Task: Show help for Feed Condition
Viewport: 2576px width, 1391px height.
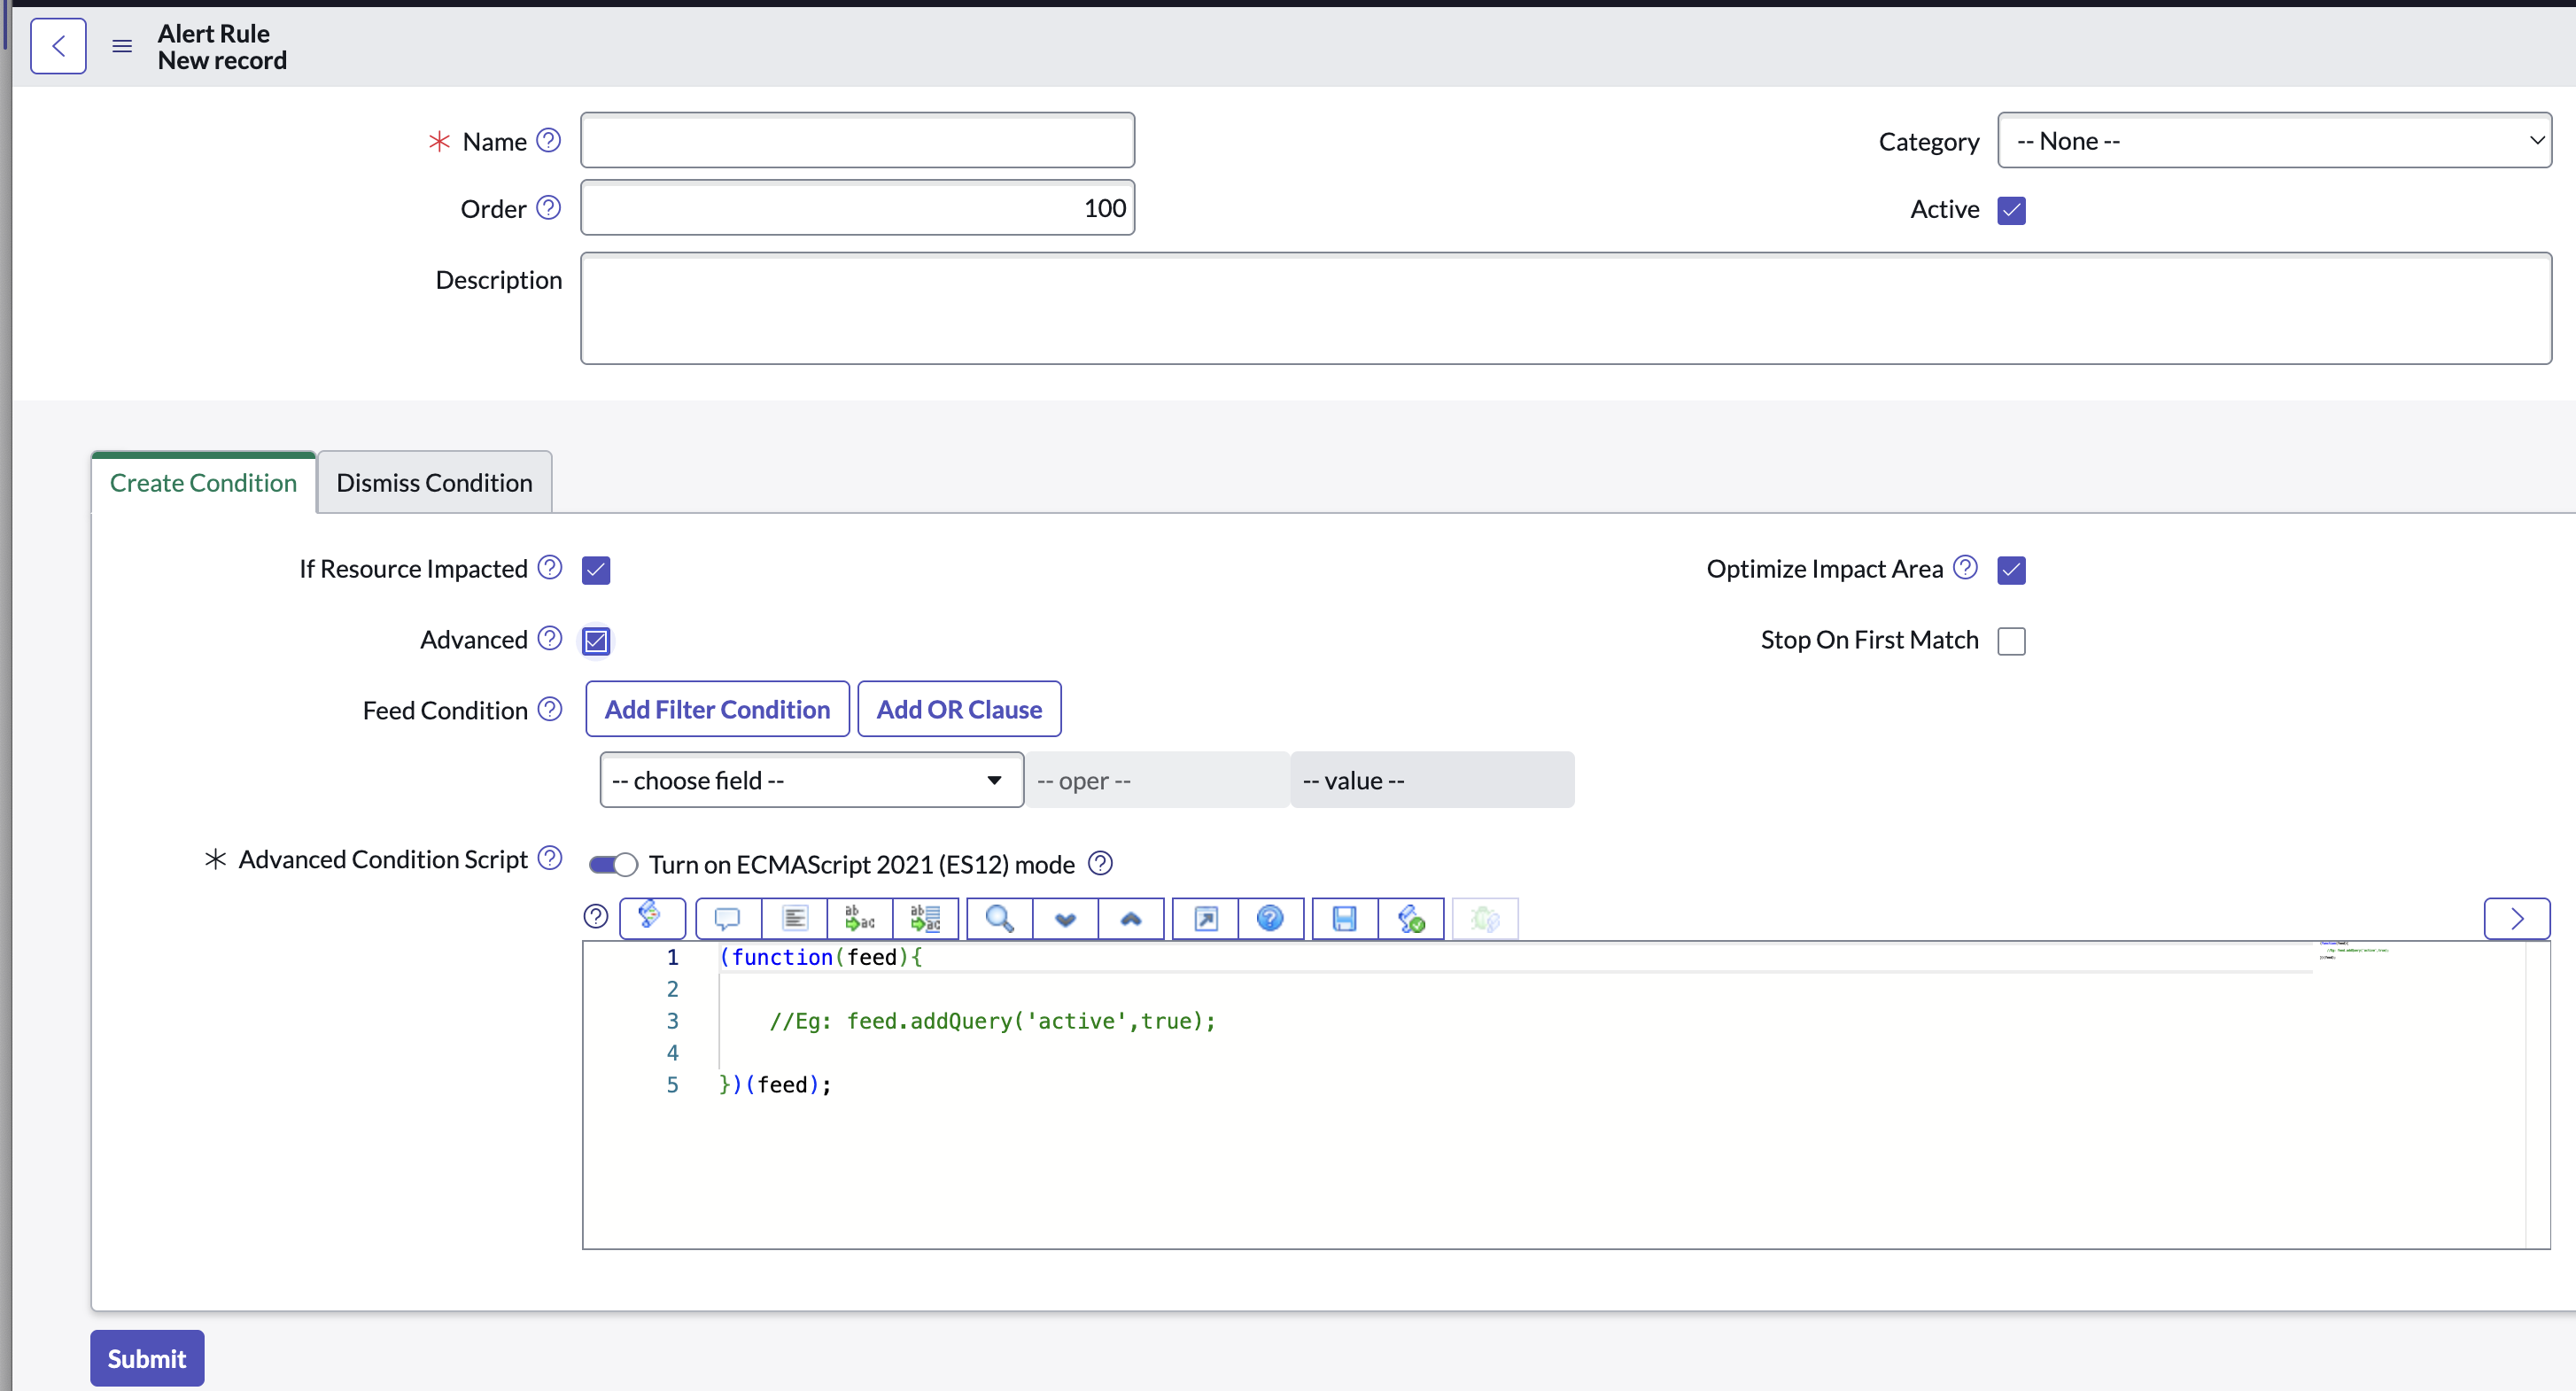Action: [550, 709]
